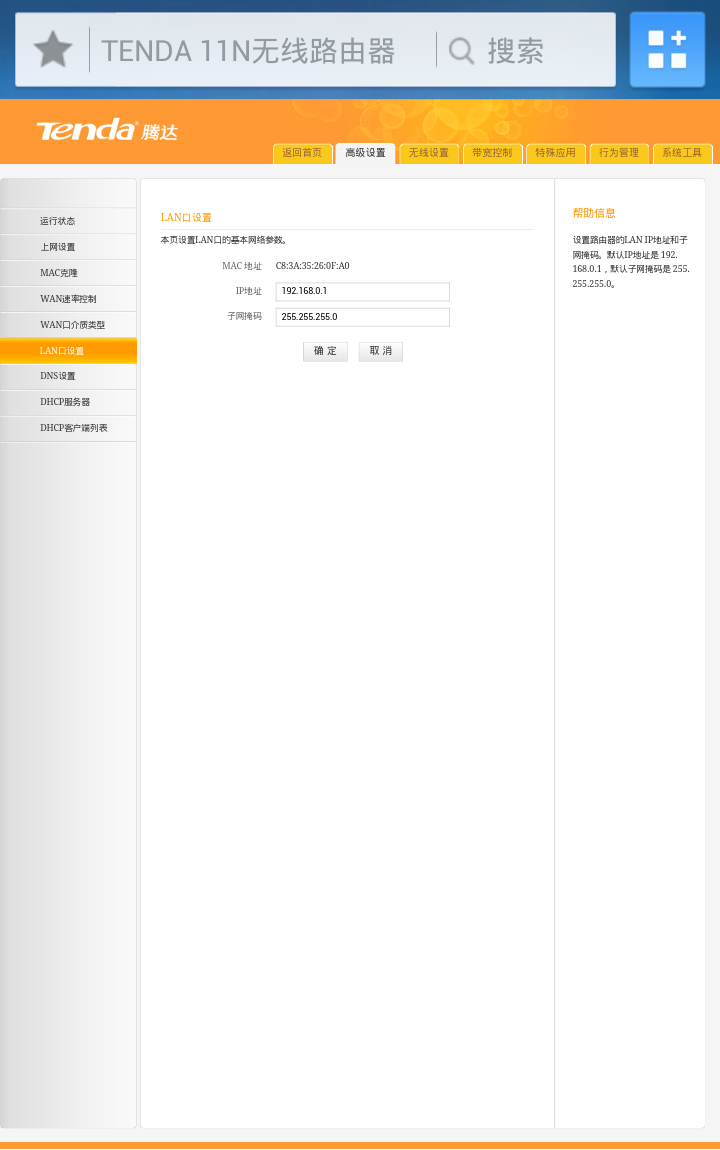Click the IP地址 label
This screenshot has height=1150, width=720.
249,291
